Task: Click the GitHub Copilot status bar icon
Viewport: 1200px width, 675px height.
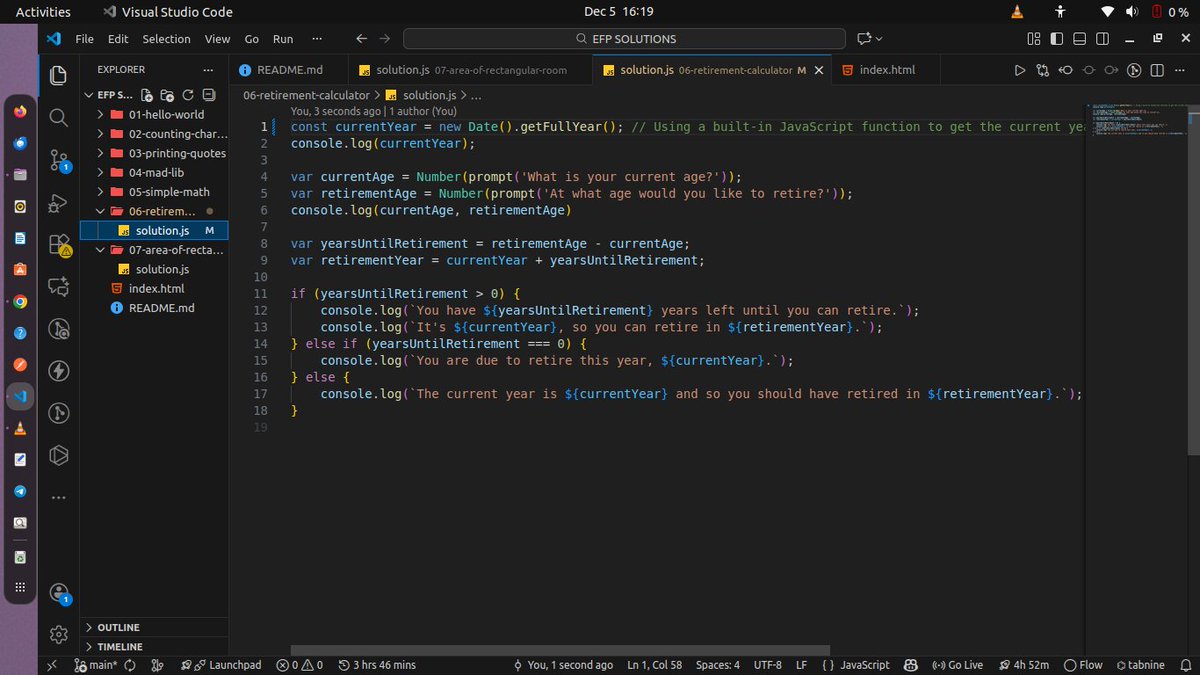Action: coord(909,664)
